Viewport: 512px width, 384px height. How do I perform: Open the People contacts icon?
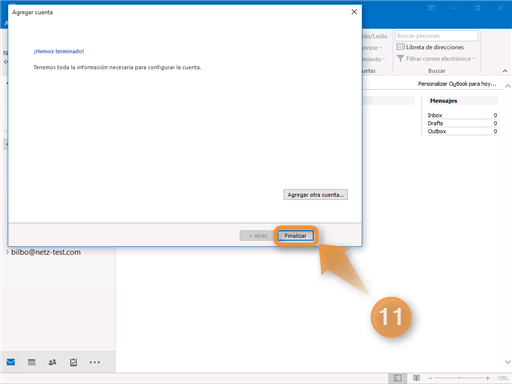pyautogui.click(x=52, y=362)
